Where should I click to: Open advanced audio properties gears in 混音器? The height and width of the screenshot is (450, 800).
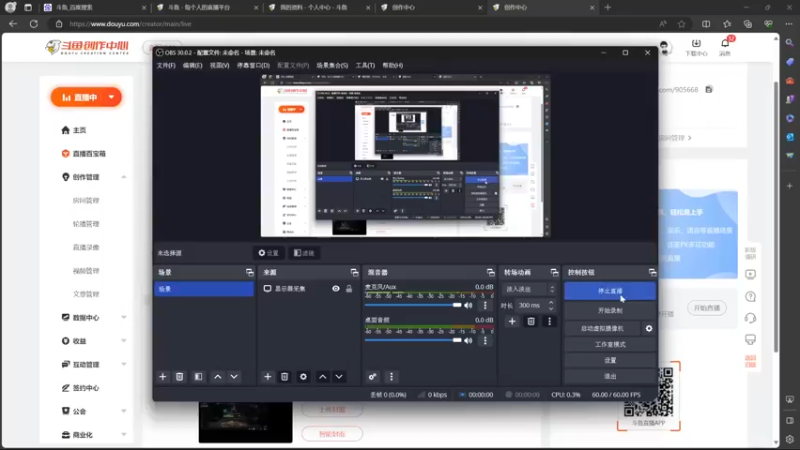(372, 377)
